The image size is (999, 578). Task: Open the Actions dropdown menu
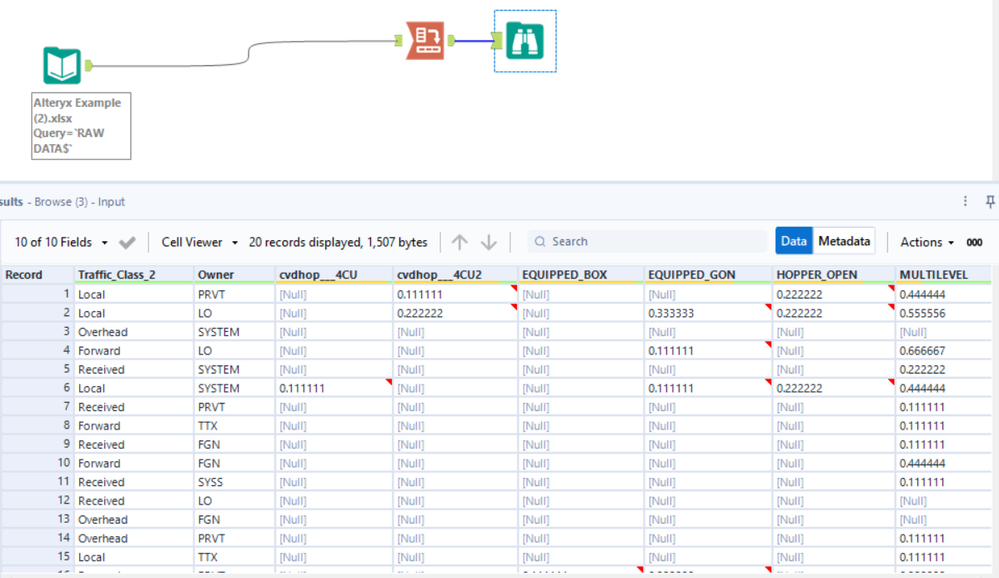[x=927, y=242]
